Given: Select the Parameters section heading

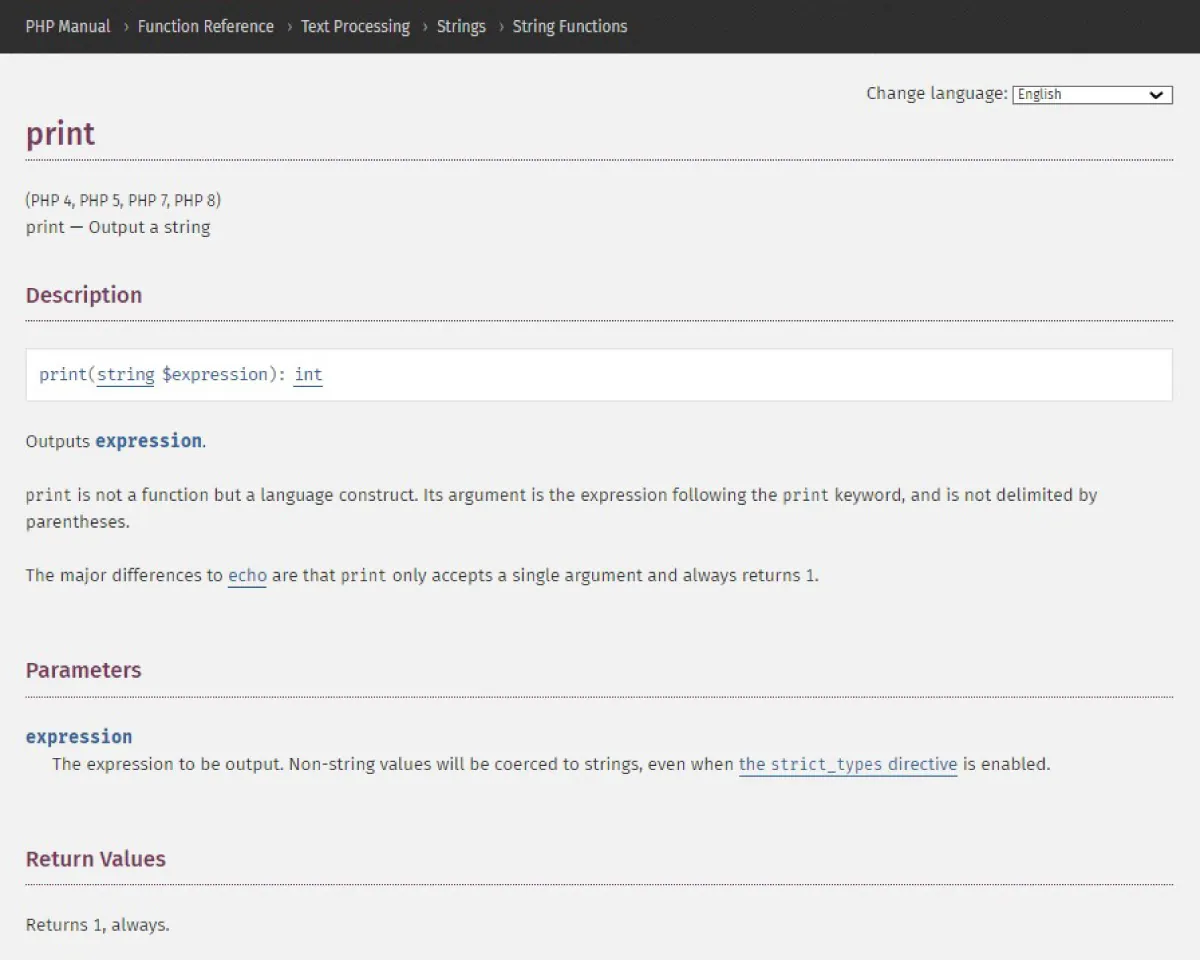Looking at the screenshot, I should click(83, 670).
